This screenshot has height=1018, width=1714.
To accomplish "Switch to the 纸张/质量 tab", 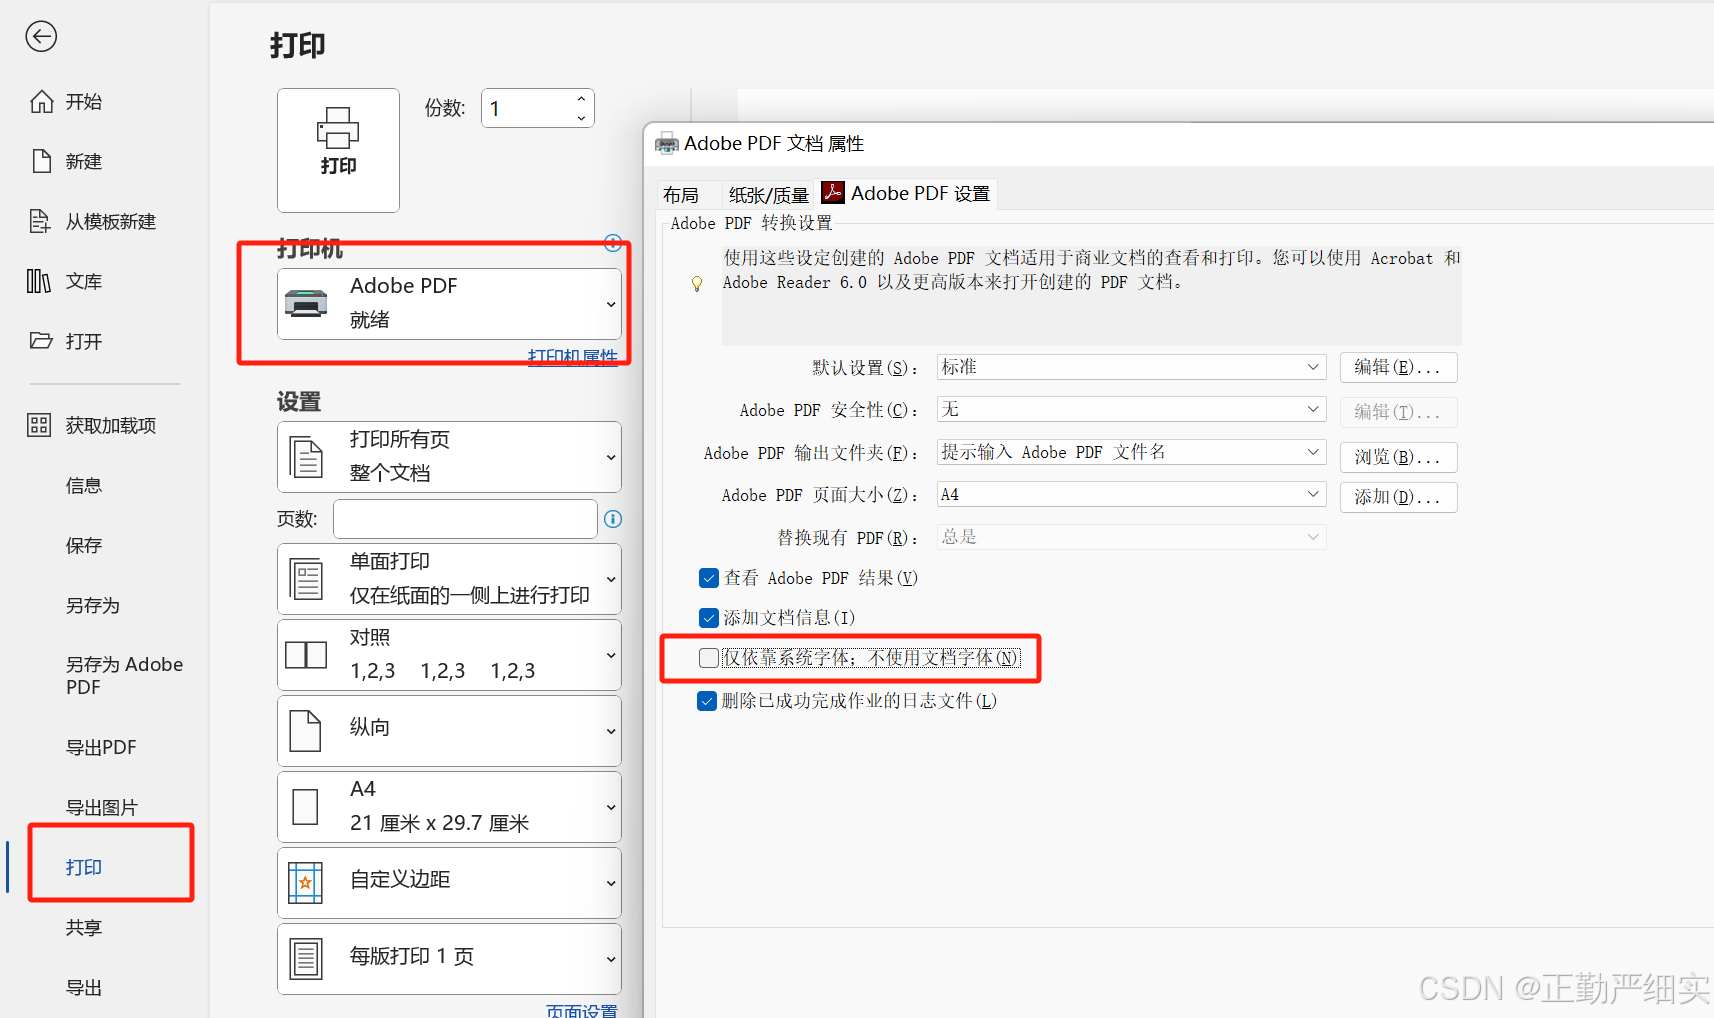I will click(768, 195).
